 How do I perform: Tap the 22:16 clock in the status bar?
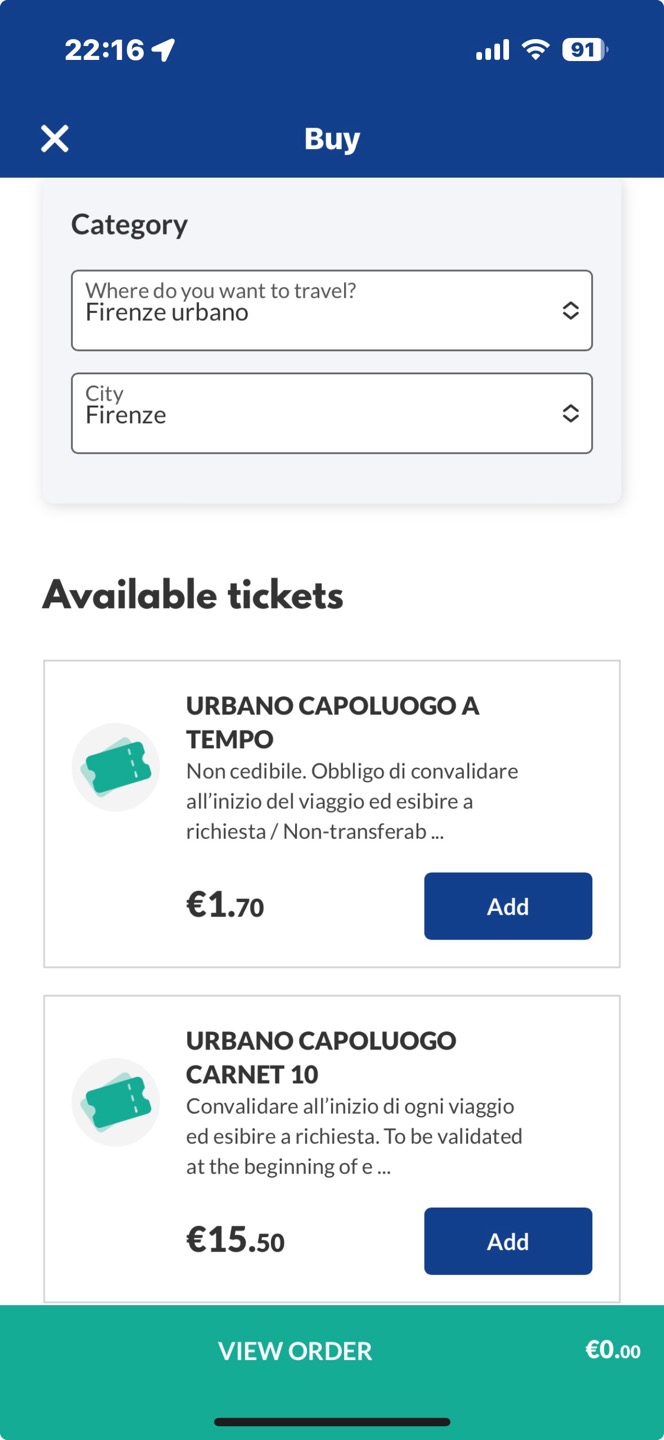point(105,50)
